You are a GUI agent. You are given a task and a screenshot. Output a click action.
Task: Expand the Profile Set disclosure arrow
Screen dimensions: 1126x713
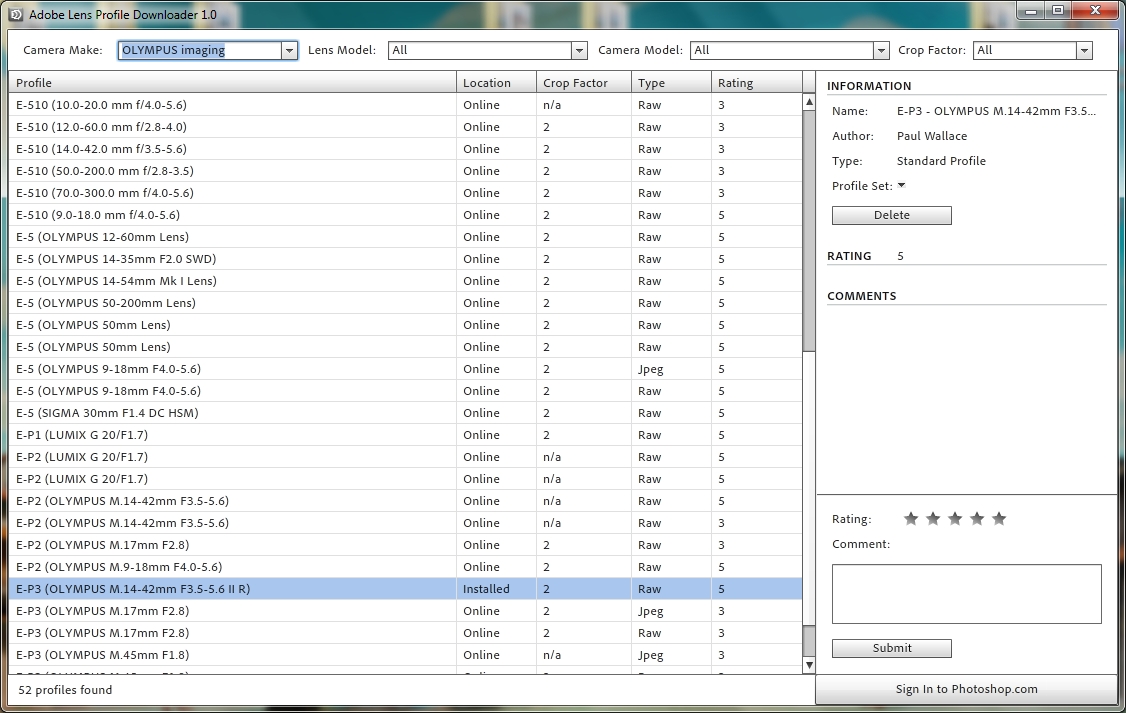[x=901, y=186]
